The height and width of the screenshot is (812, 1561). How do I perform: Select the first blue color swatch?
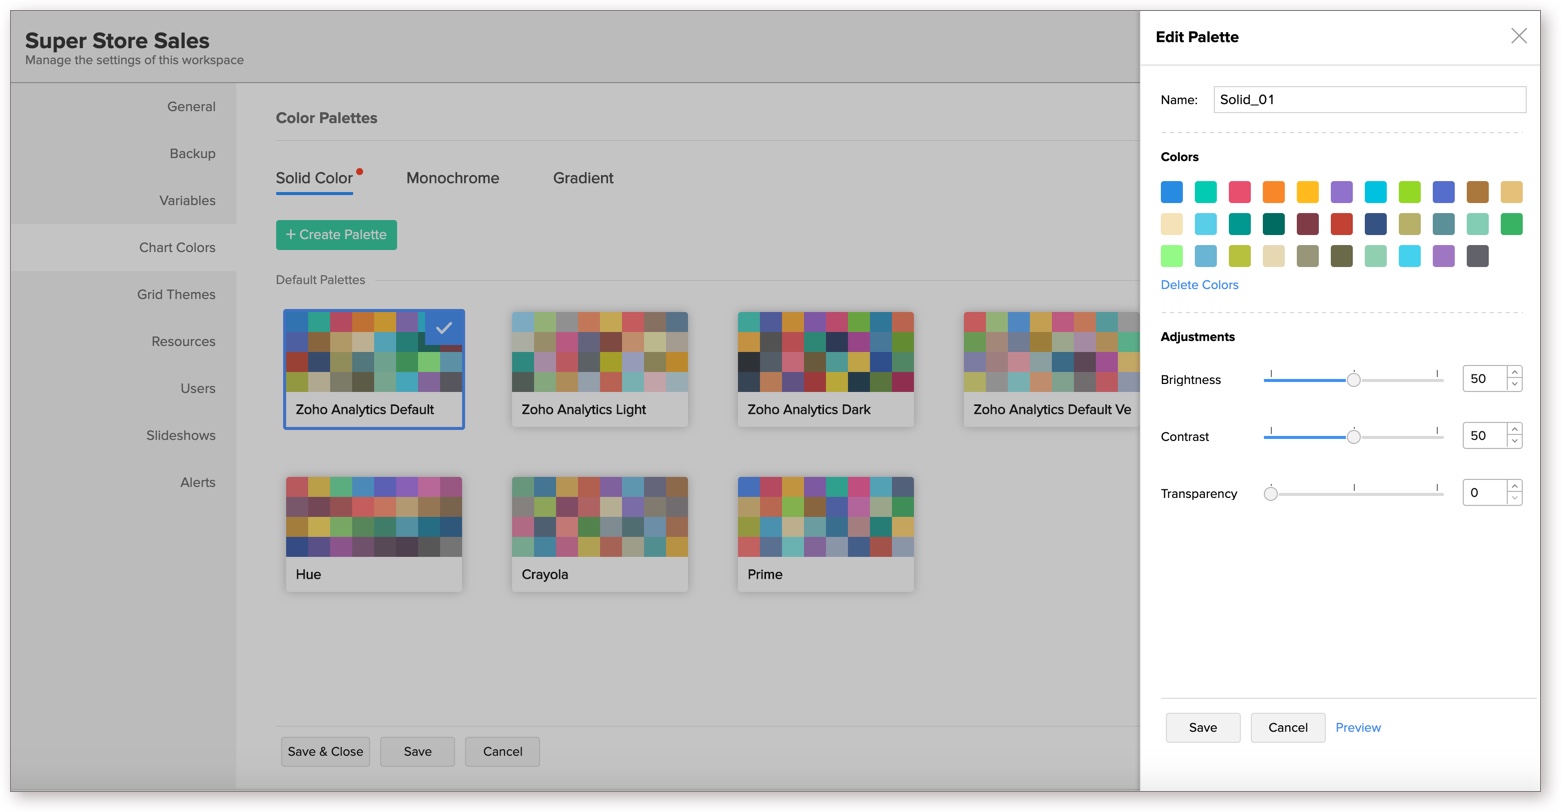click(1172, 192)
